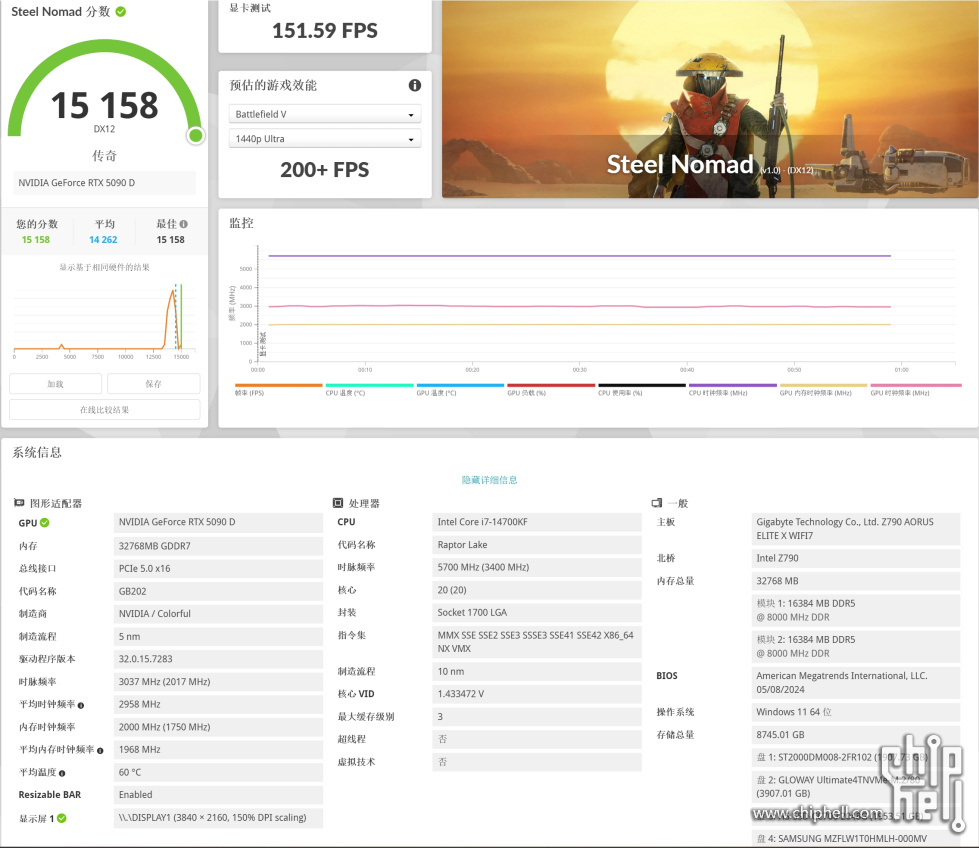Click the green verified icon beside GPU
The image size is (979, 848).
point(45,523)
